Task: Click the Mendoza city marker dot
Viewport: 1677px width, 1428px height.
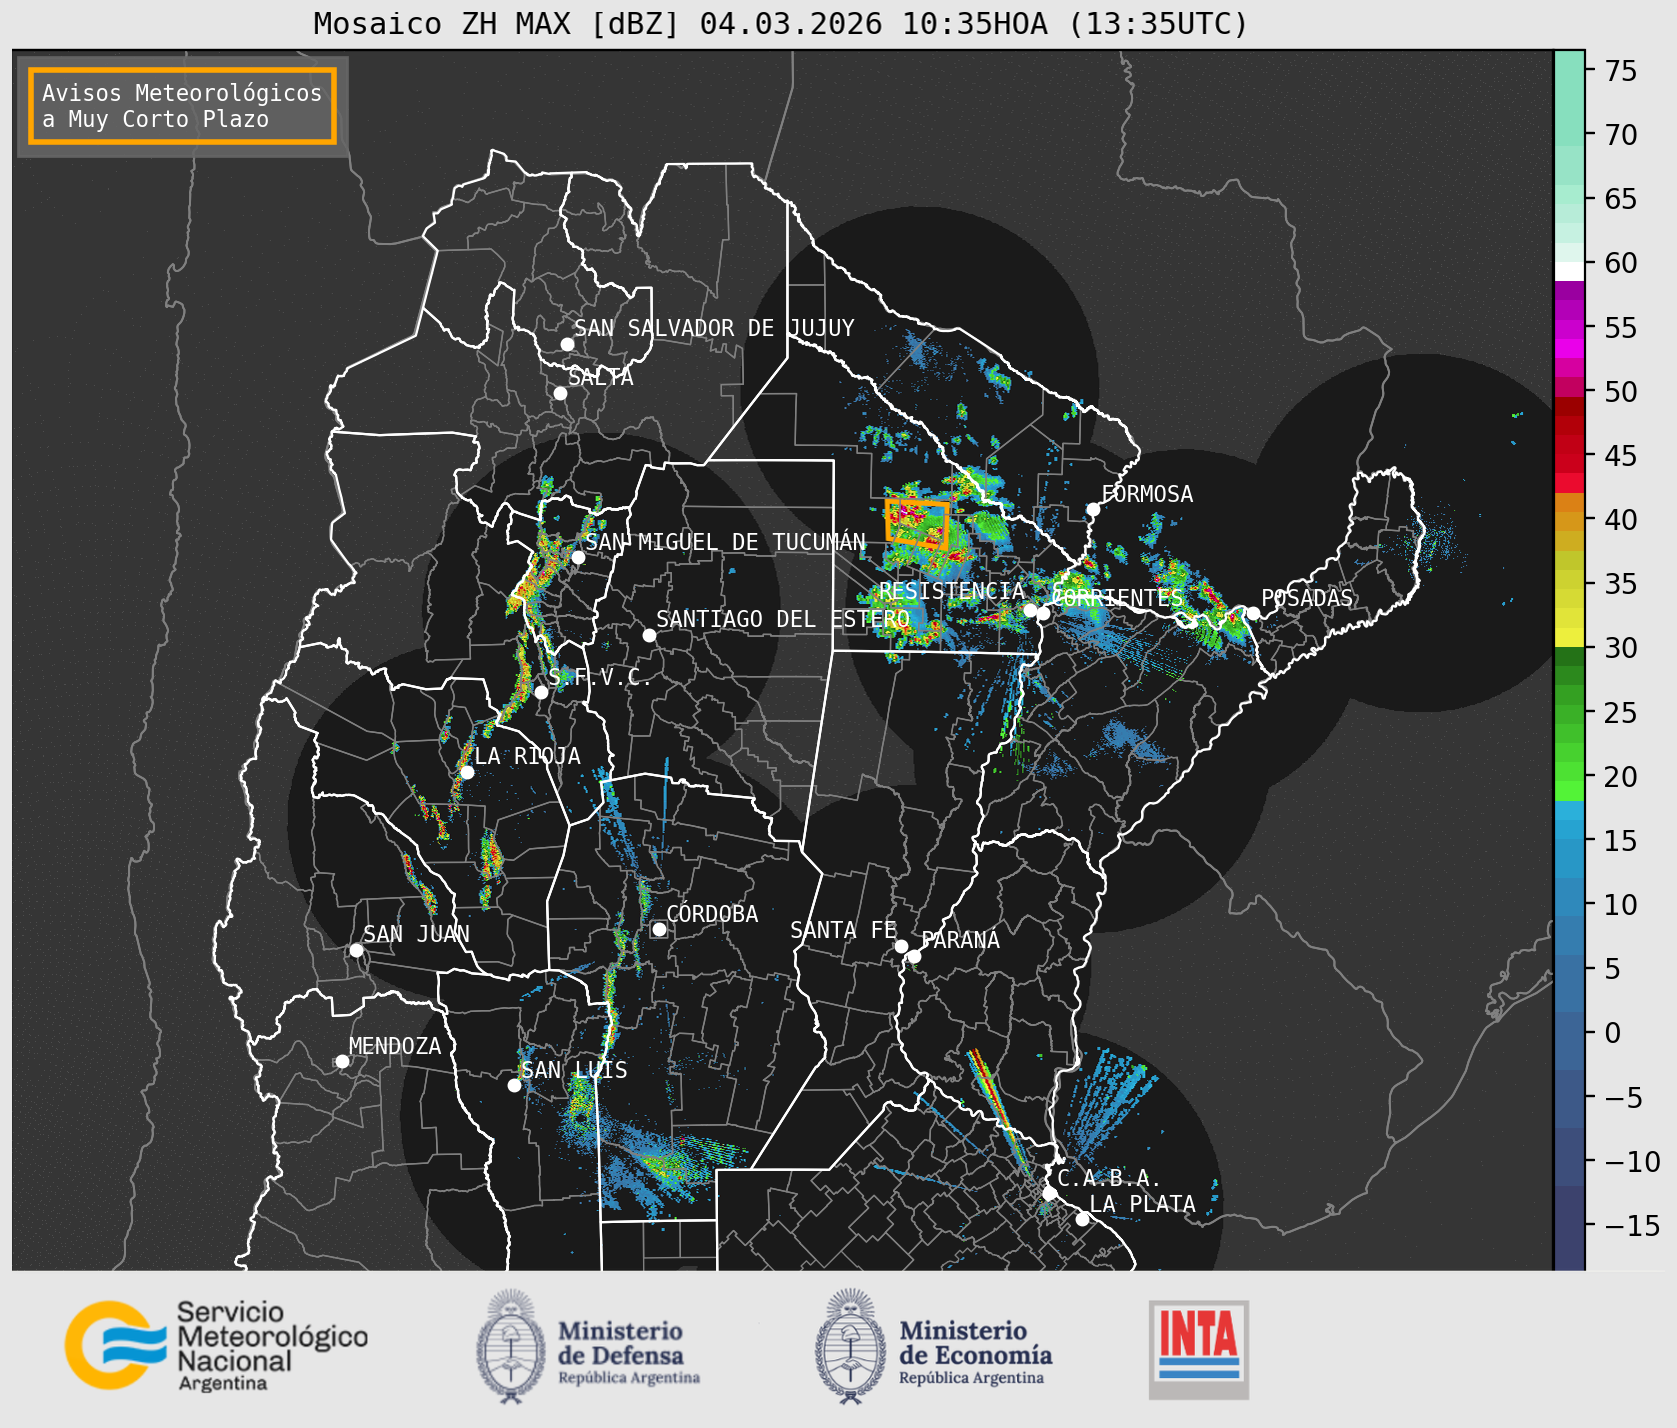Action: [x=342, y=1061]
